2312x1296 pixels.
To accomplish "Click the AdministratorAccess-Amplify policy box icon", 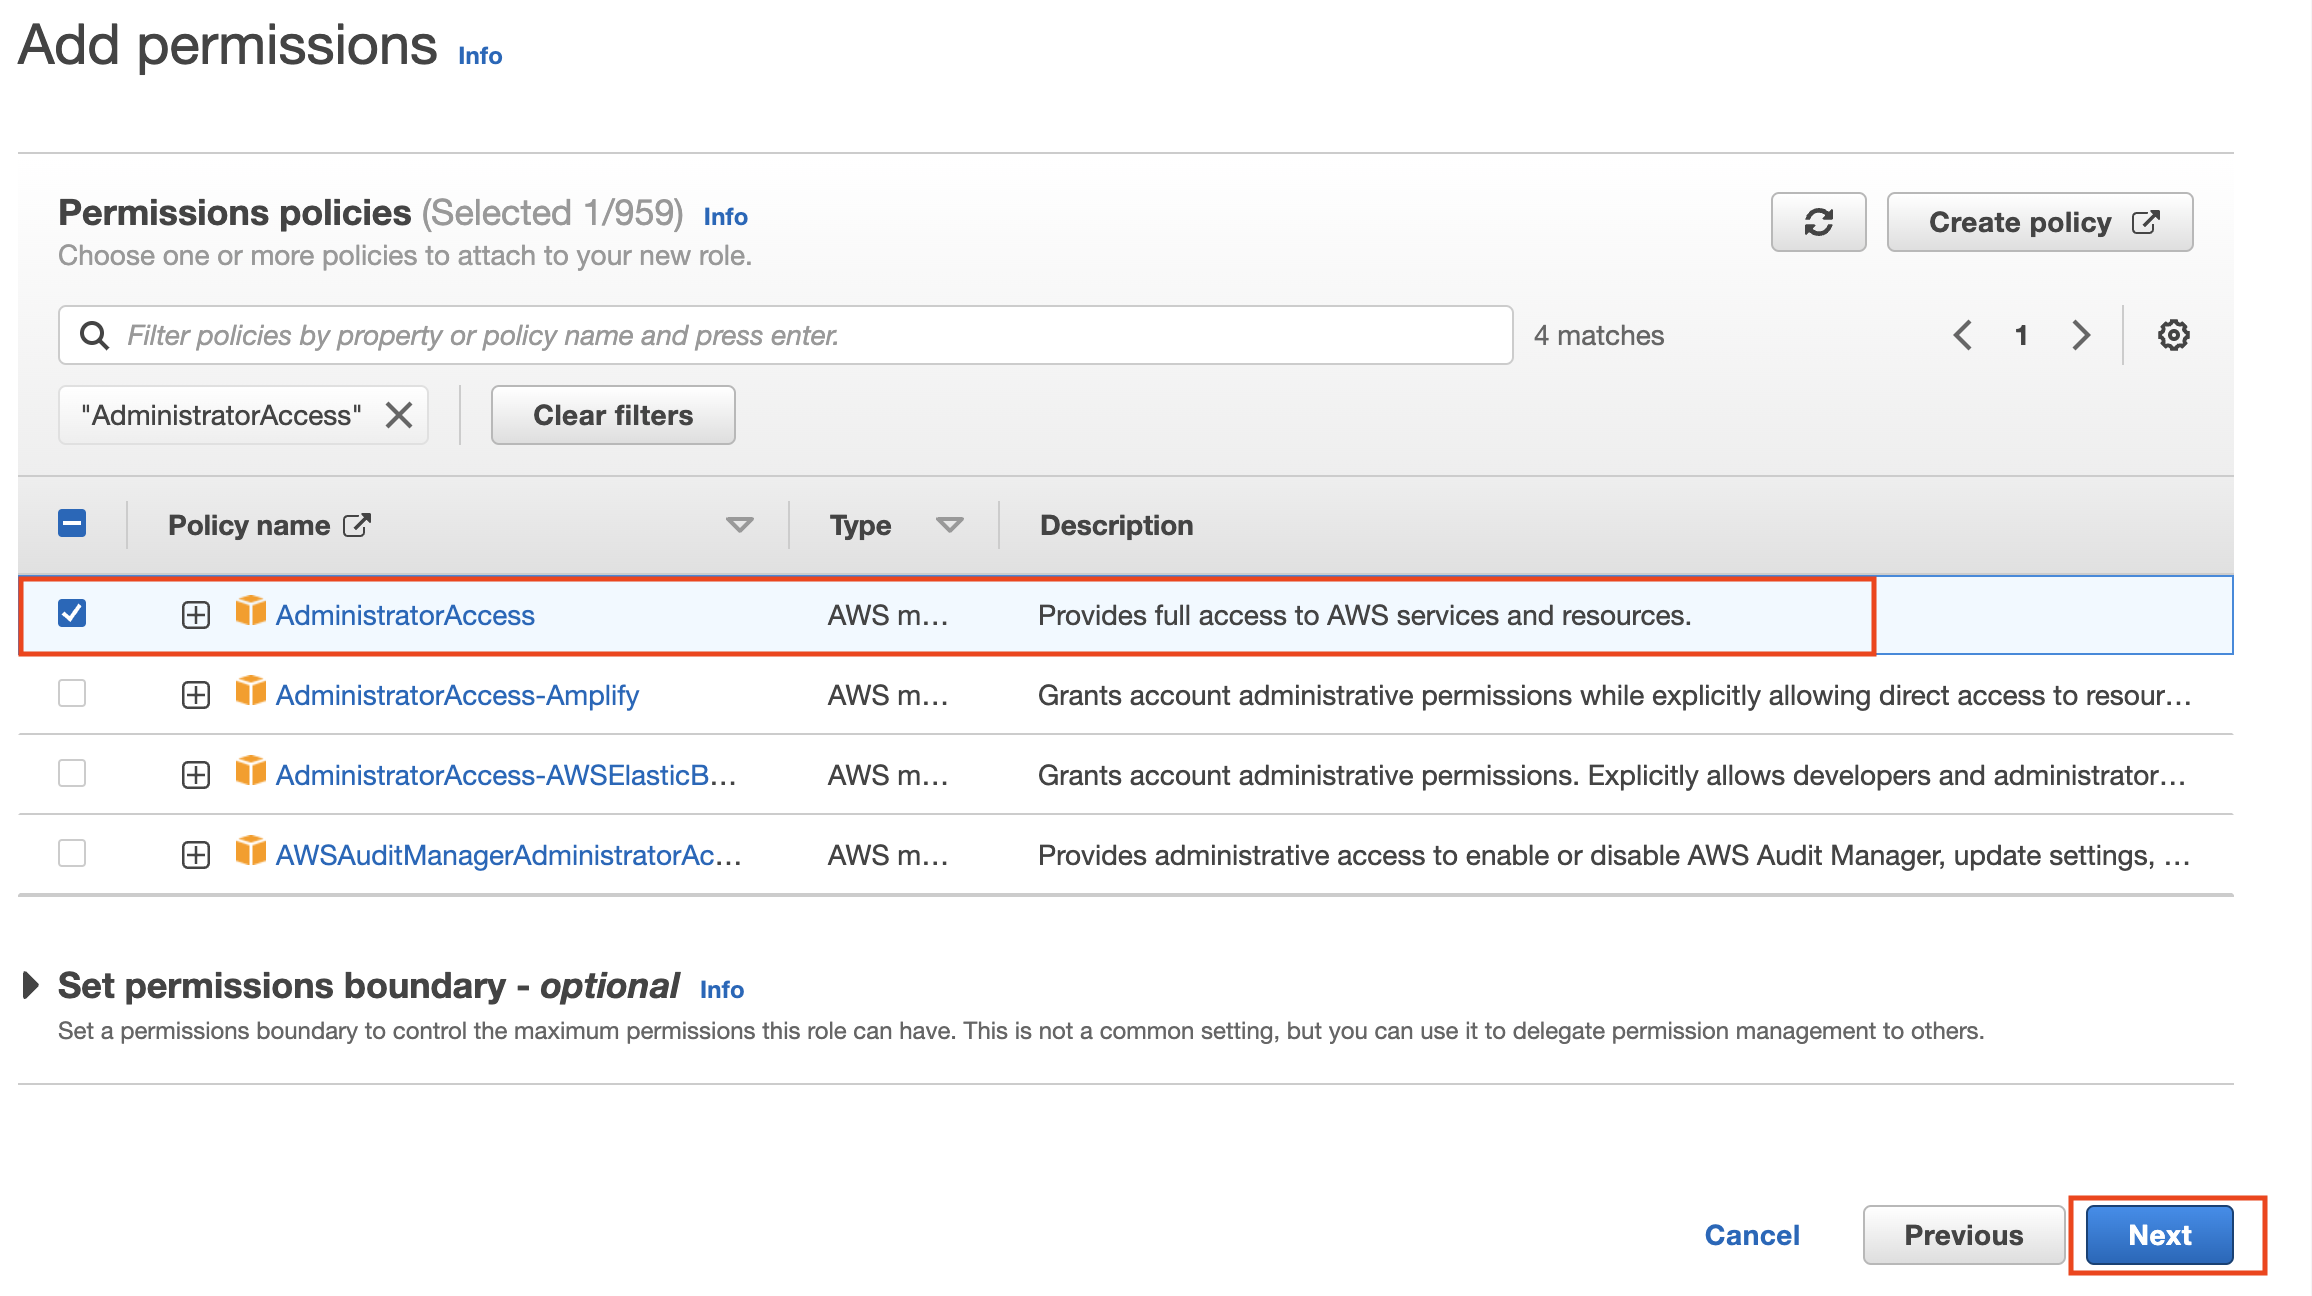I will (x=250, y=692).
